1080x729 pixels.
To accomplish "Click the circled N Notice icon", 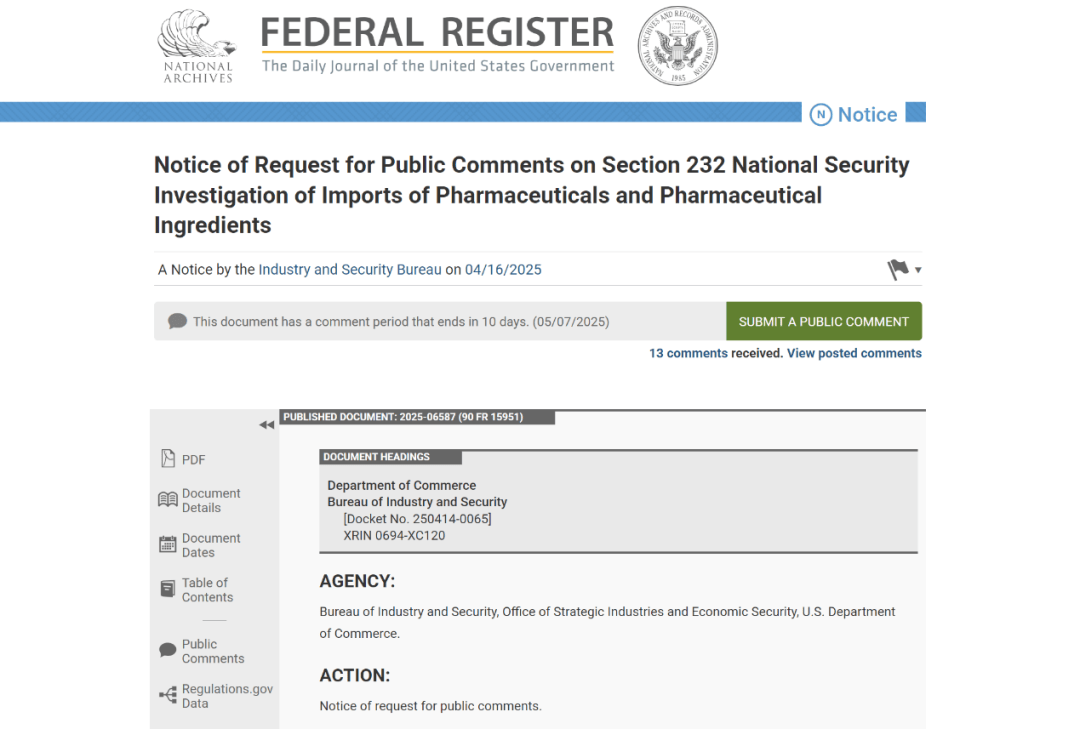I will tap(820, 115).
